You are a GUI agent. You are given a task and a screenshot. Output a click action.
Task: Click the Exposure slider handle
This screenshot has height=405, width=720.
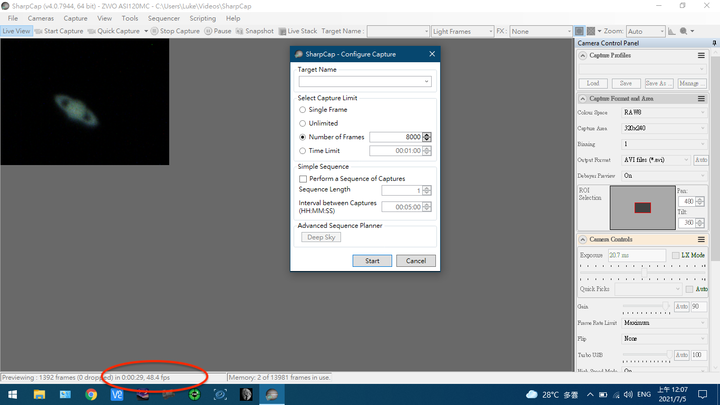point(644,273)
